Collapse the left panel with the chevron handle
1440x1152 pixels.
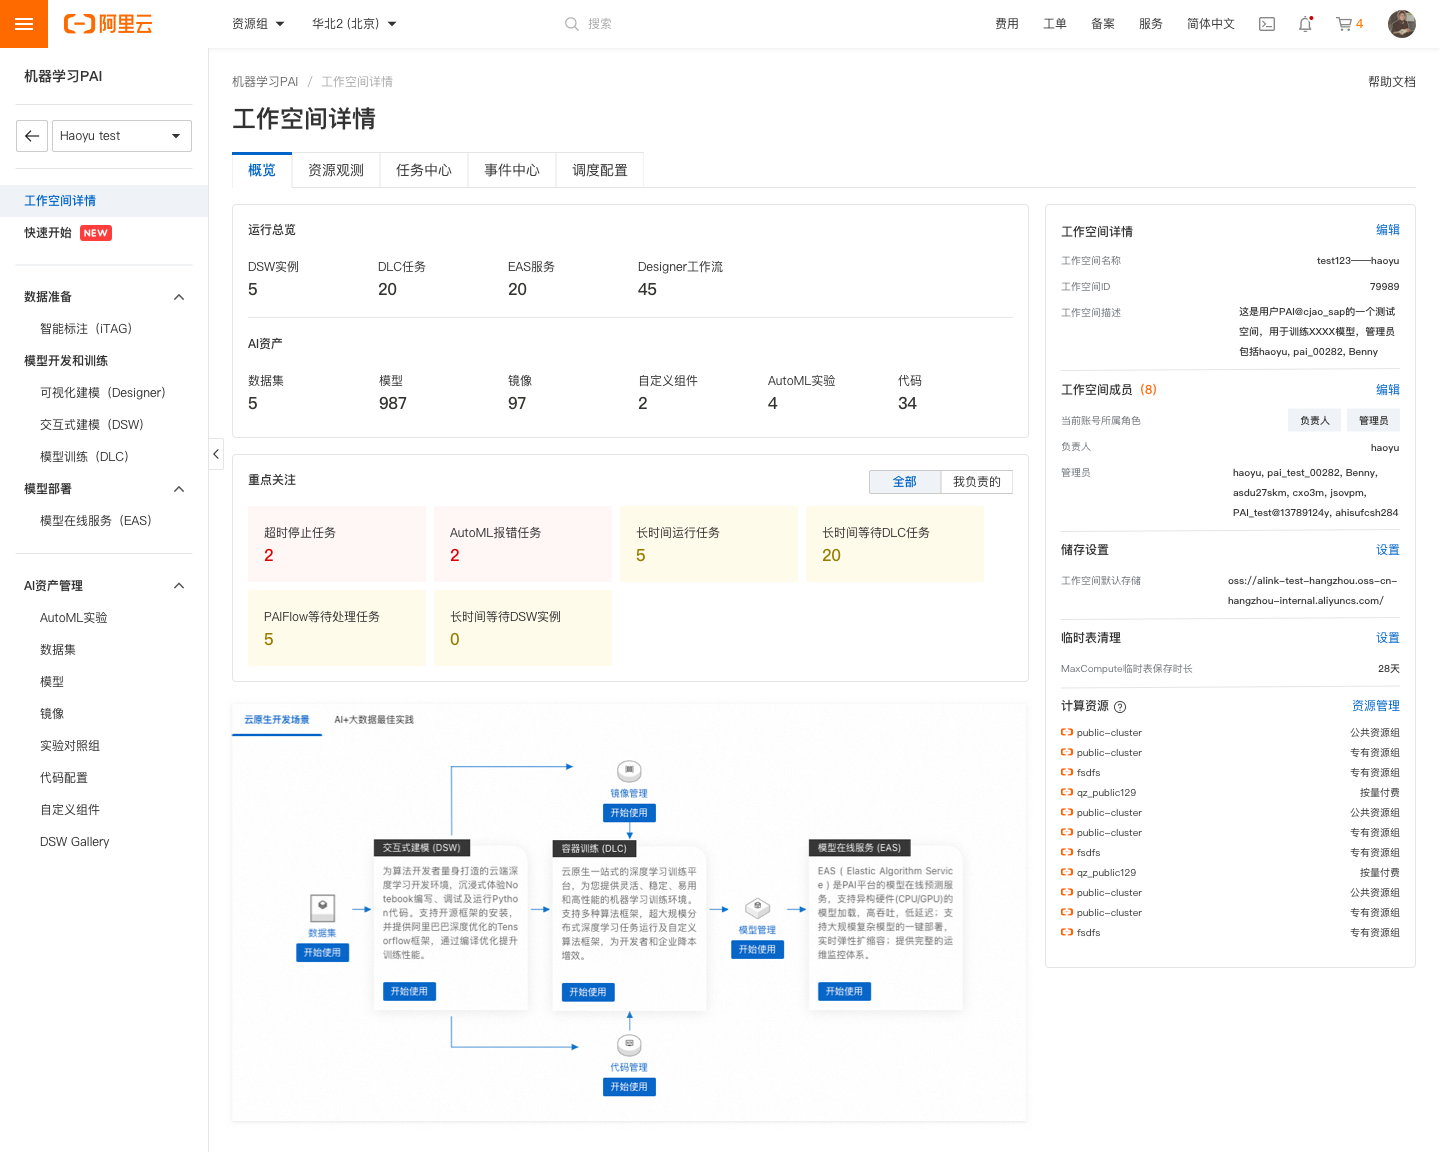[215, 454]
